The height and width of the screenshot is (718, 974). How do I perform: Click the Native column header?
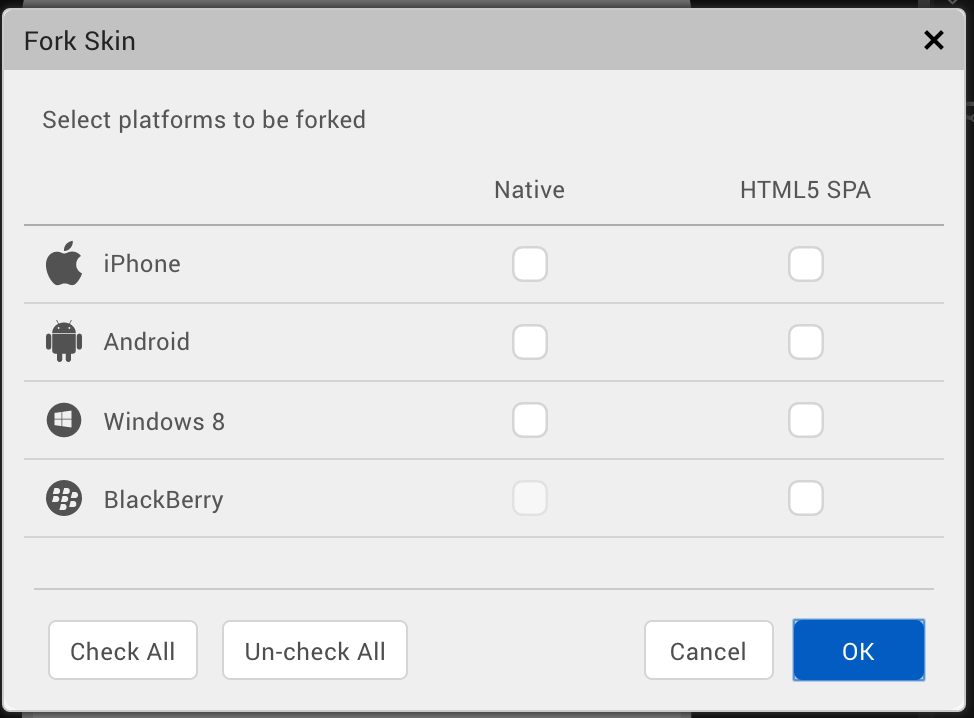coord(529,190)
